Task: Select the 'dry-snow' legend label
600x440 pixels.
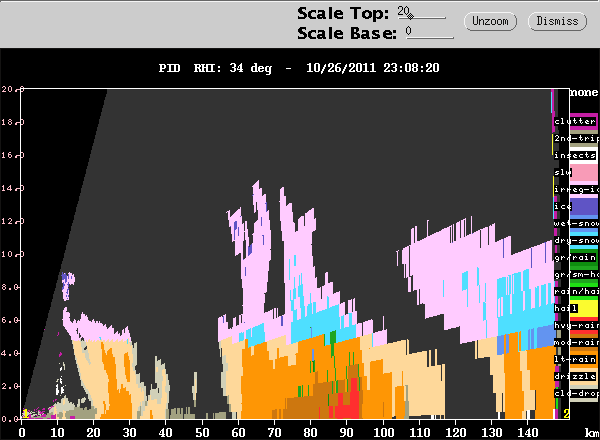Action: pos(576,240)
